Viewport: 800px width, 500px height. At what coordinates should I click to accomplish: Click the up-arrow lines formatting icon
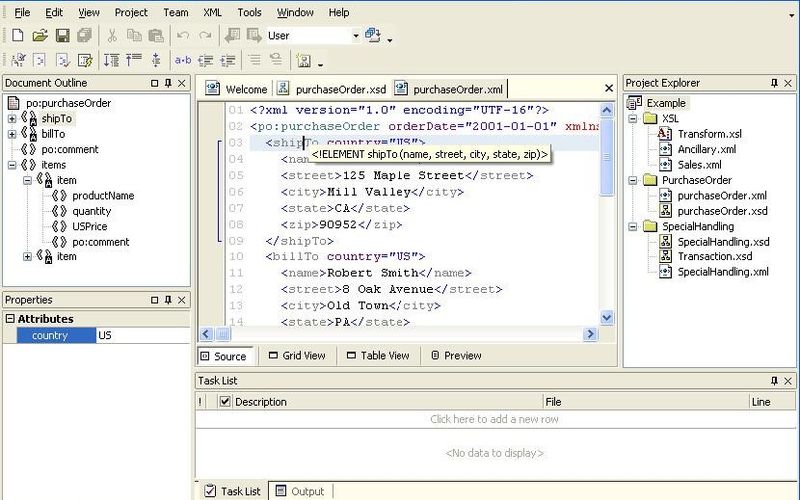134,61
